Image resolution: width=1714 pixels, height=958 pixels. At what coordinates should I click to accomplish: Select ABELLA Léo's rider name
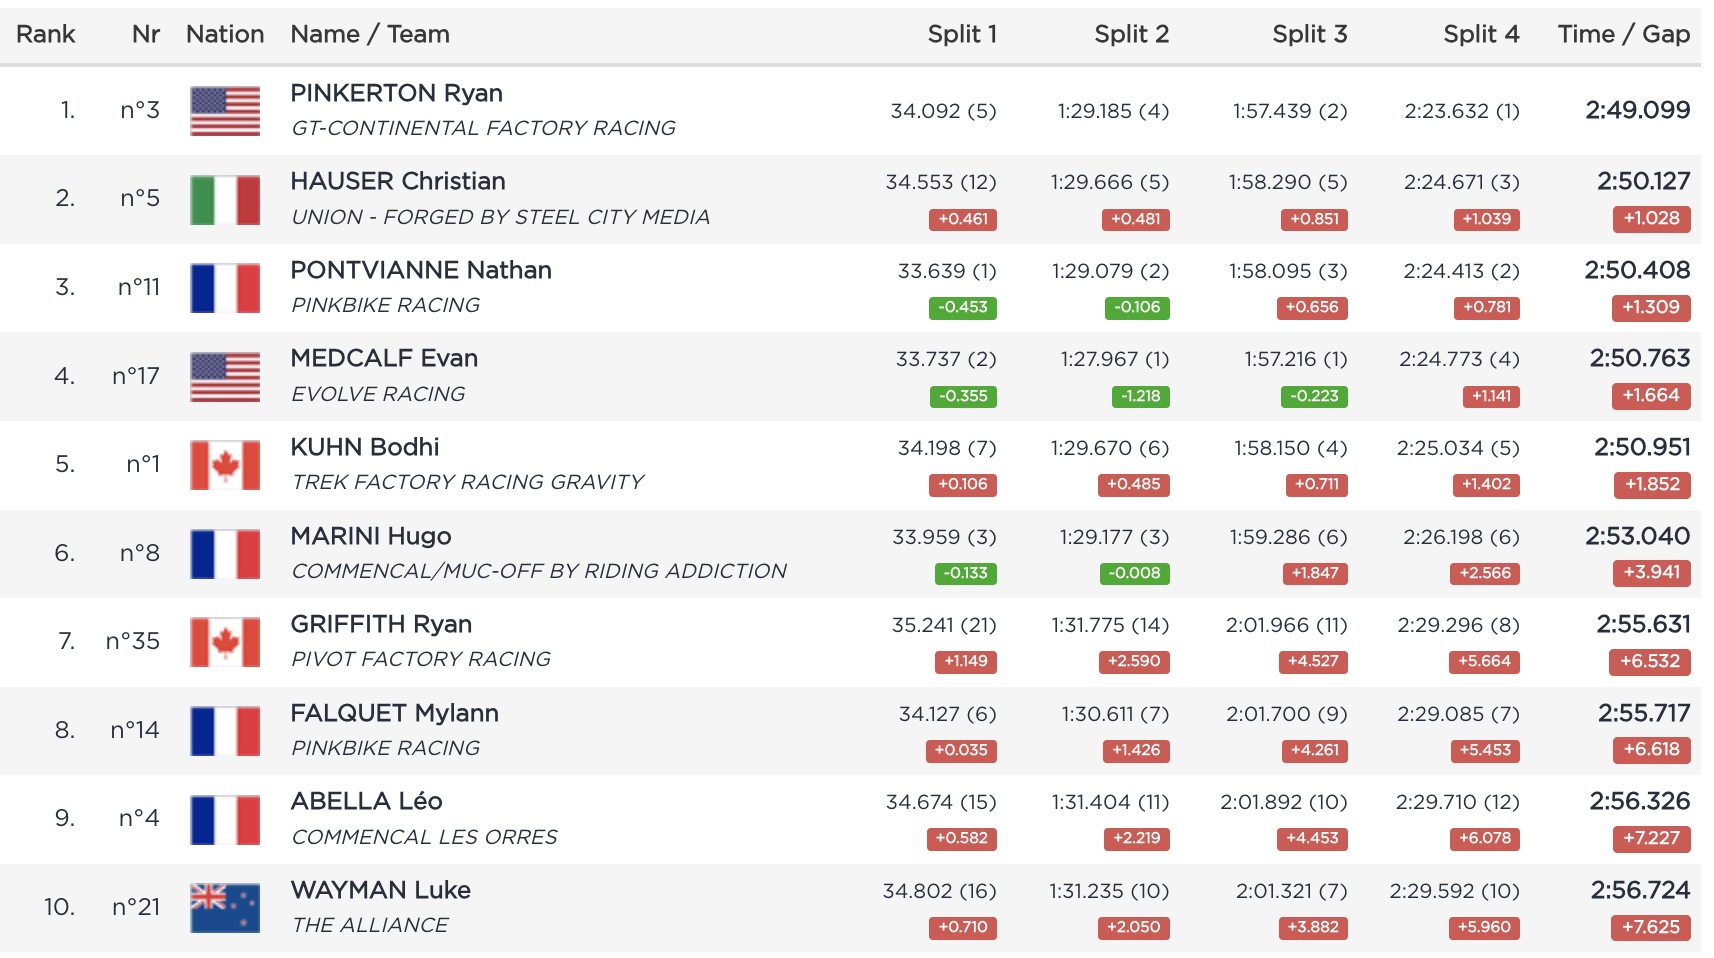click(x=366, y=801)
